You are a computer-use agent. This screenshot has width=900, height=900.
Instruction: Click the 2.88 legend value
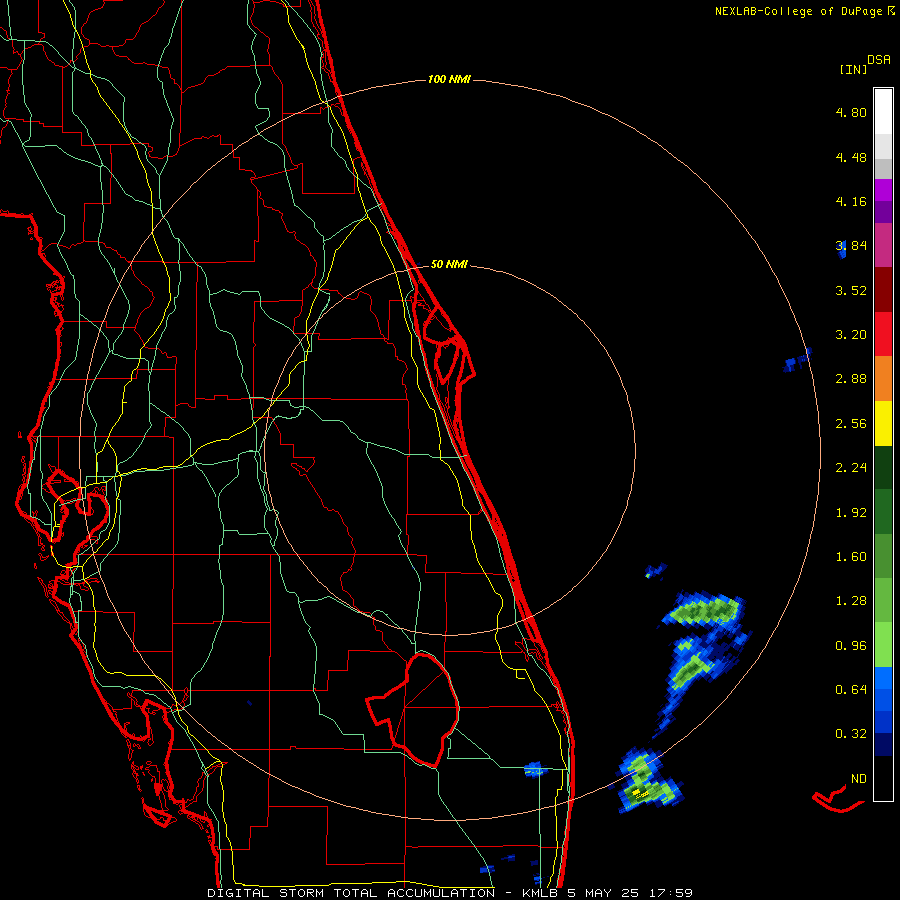pyautogui.click(x=851, y=379)
